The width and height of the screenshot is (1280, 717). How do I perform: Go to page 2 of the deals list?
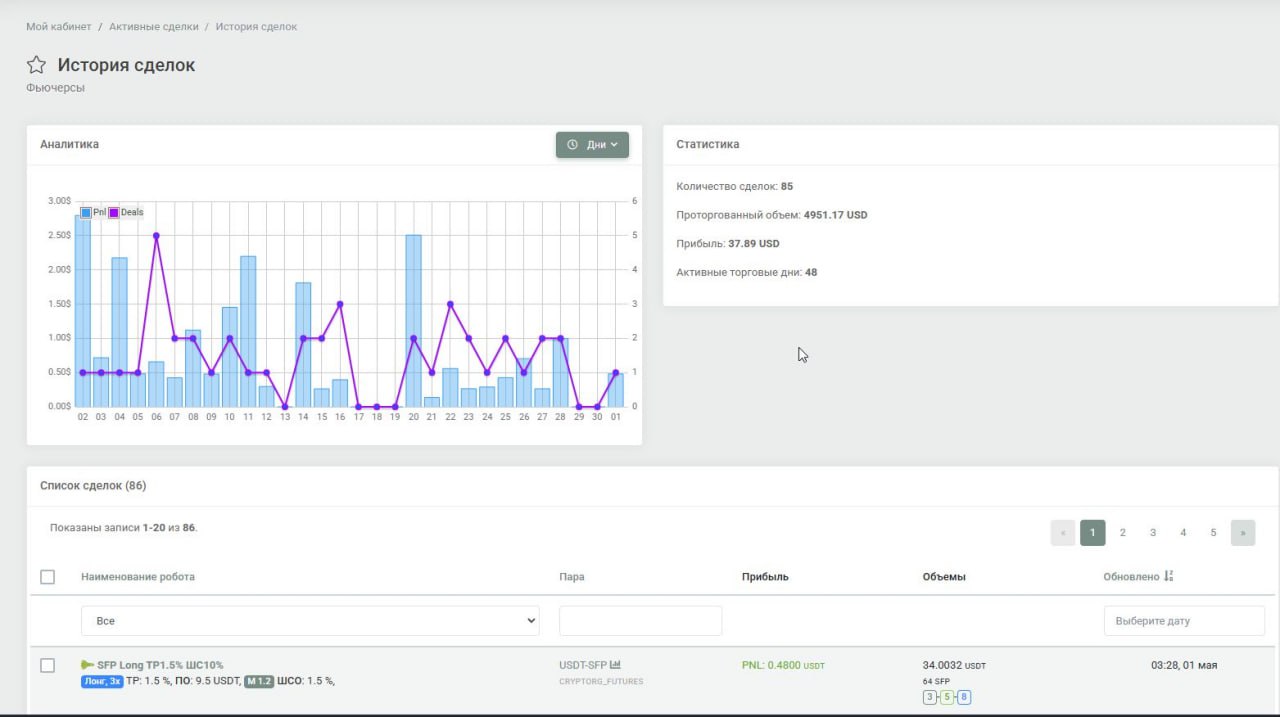pyautogui.click(x=1123, y=533)
